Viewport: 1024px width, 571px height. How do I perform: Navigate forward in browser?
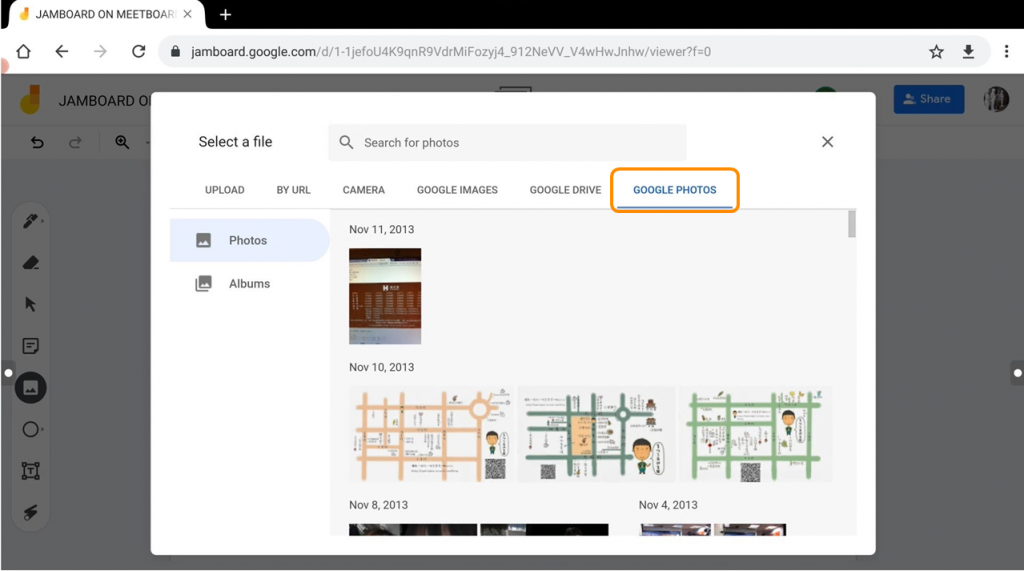[100, 52]
